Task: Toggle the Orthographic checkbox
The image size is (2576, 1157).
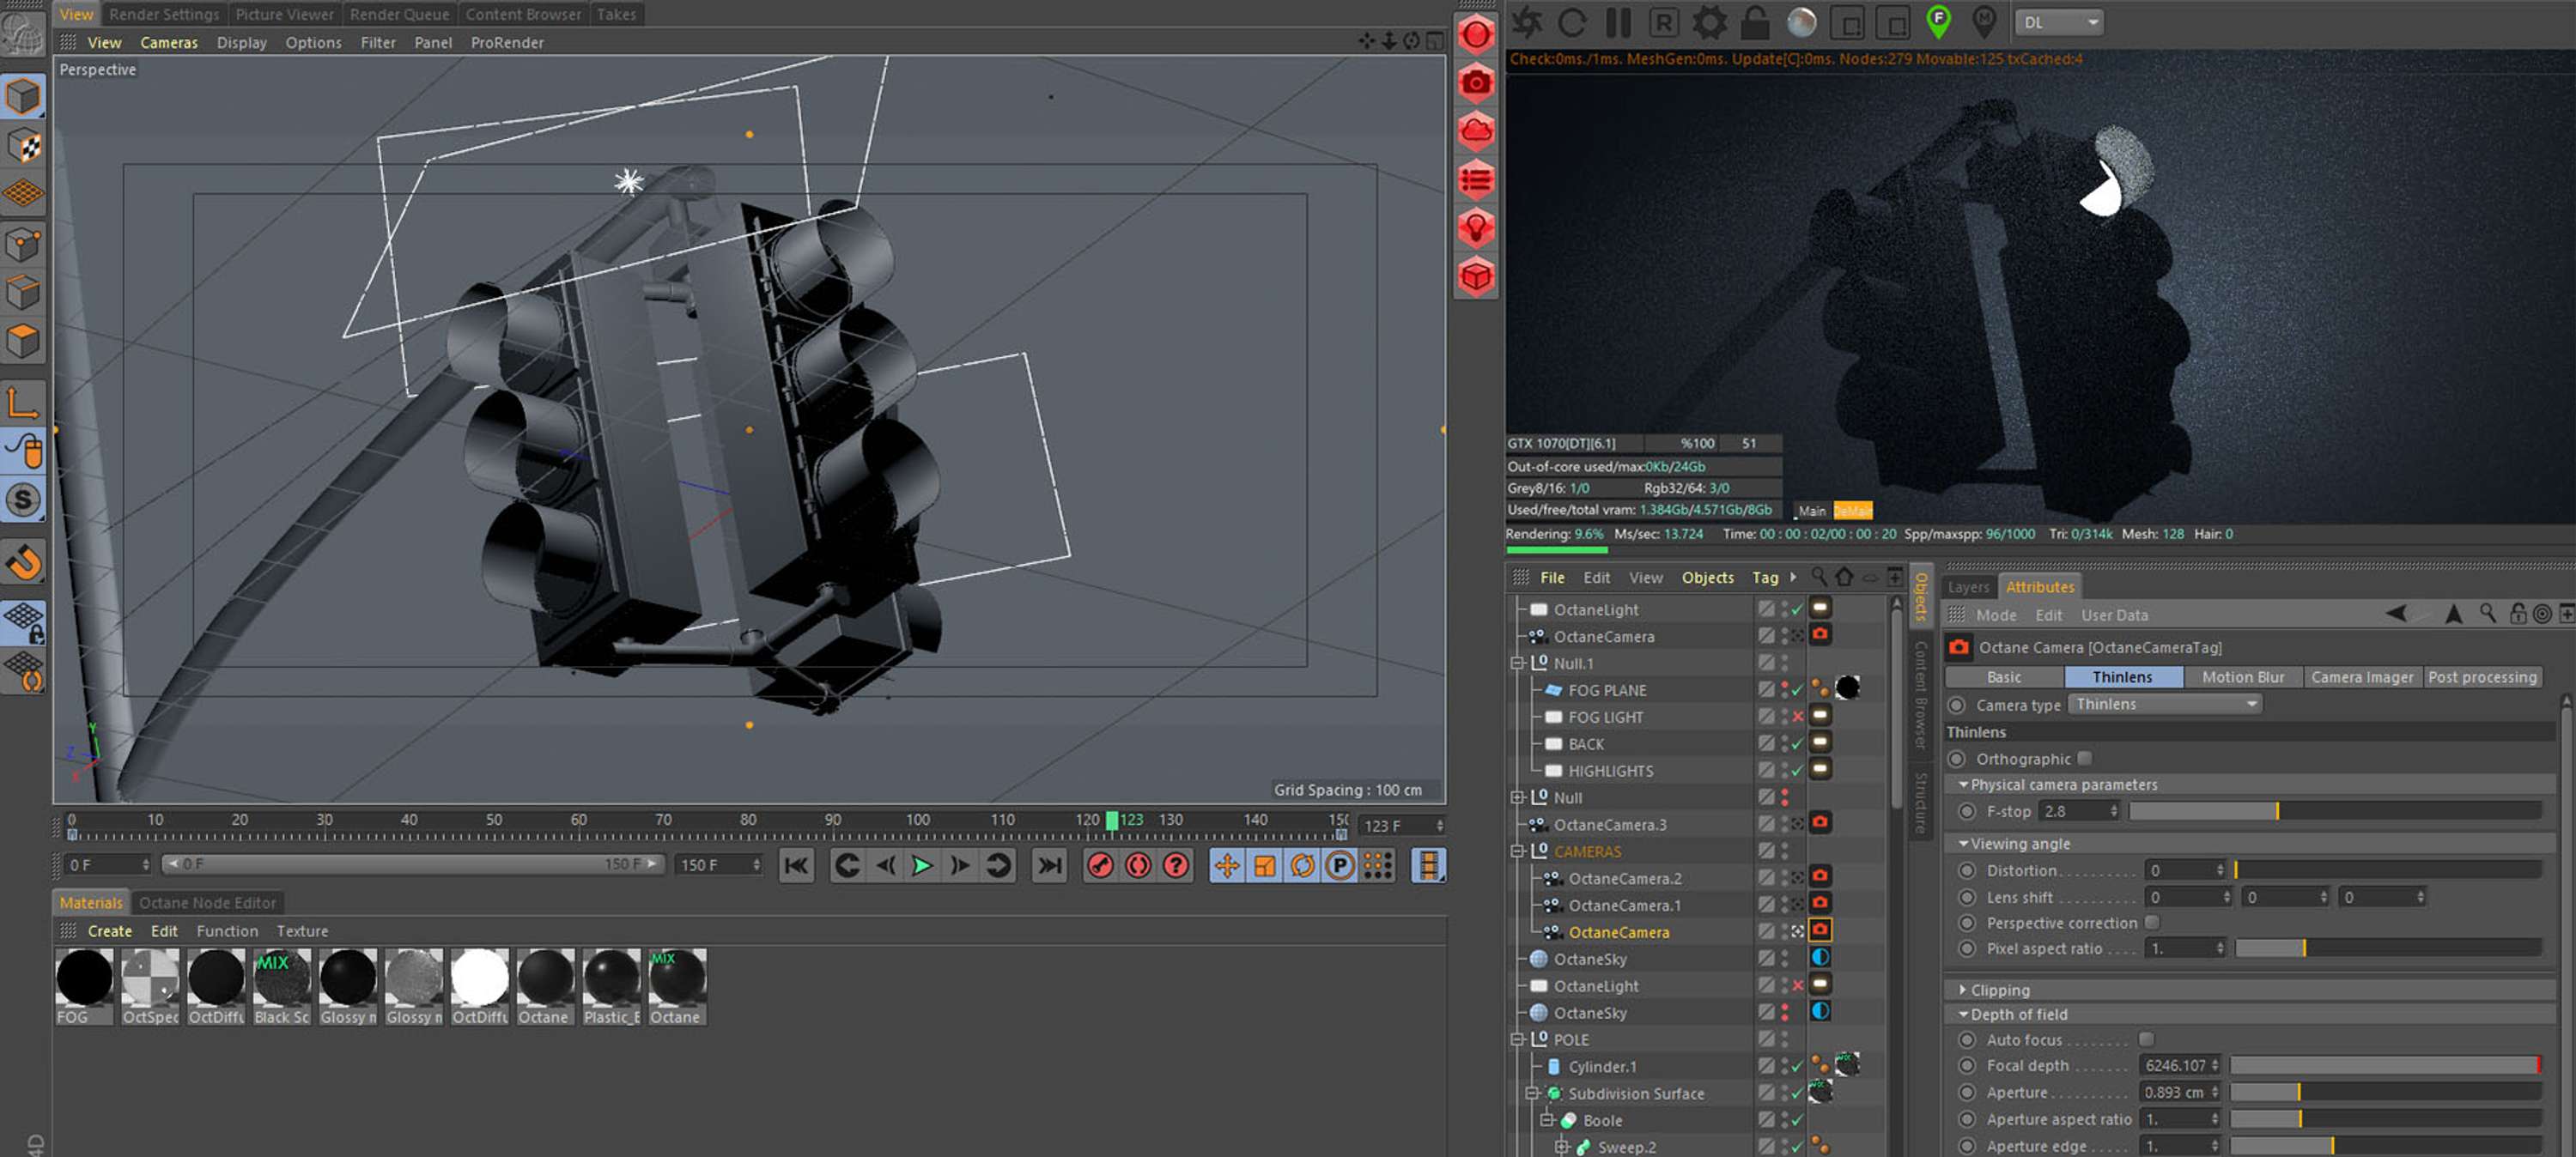Action: pos(2084,758)
